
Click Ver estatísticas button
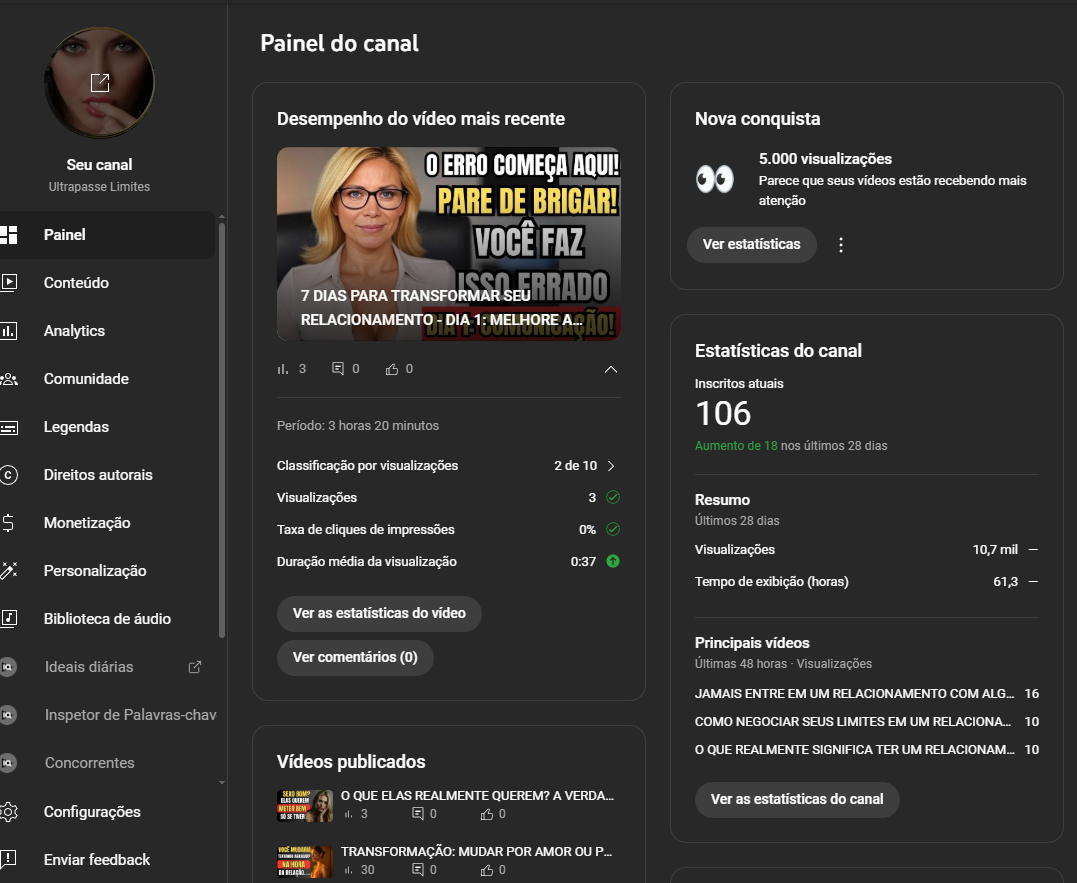(x=751, y=244)
